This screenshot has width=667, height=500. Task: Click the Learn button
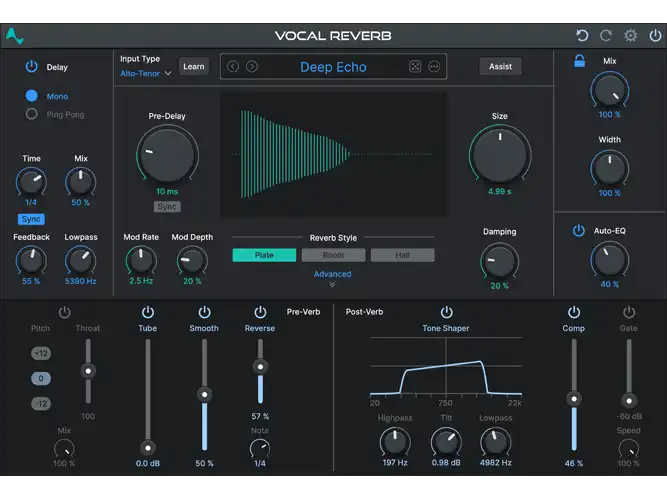194,66
